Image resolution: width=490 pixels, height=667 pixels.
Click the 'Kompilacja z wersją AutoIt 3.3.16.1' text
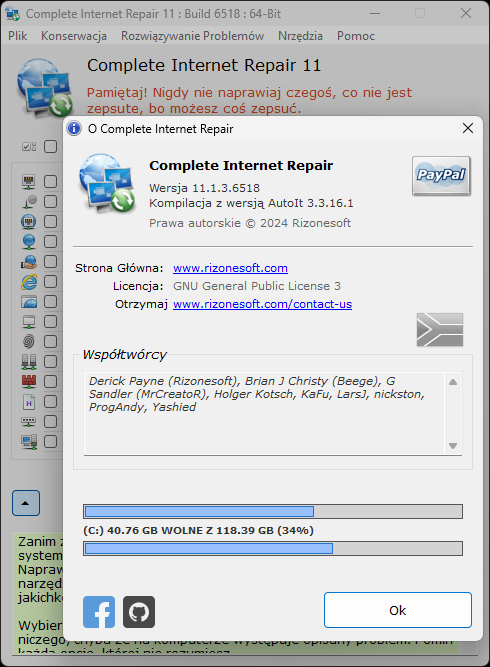[x=251, y=203]
